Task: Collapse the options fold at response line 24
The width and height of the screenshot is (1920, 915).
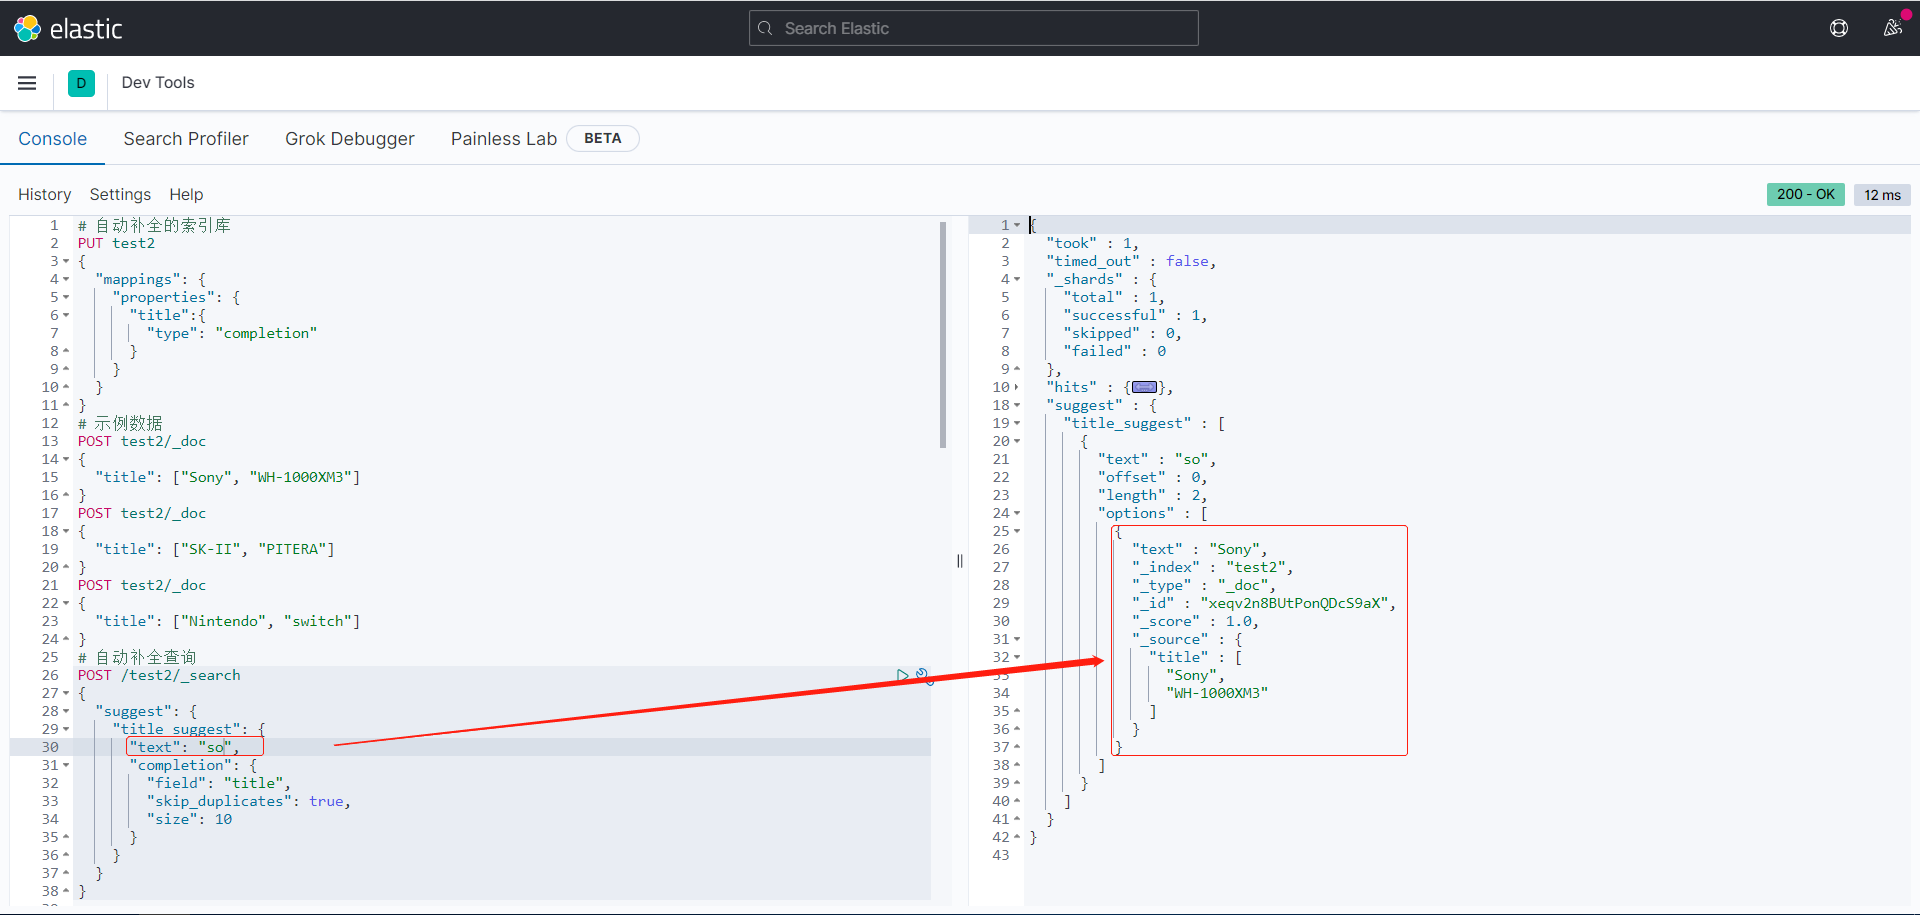Action: tap(1017, 513)
